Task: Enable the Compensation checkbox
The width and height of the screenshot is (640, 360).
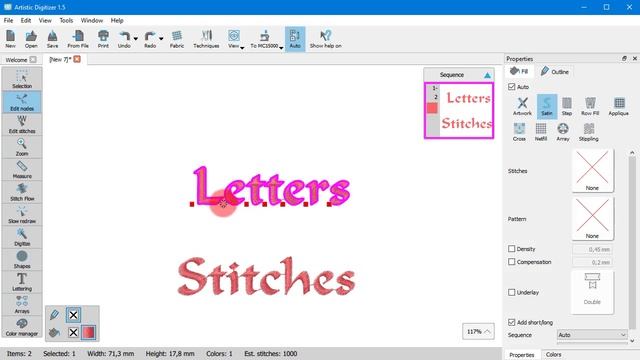Action: [x=511, y=262]
